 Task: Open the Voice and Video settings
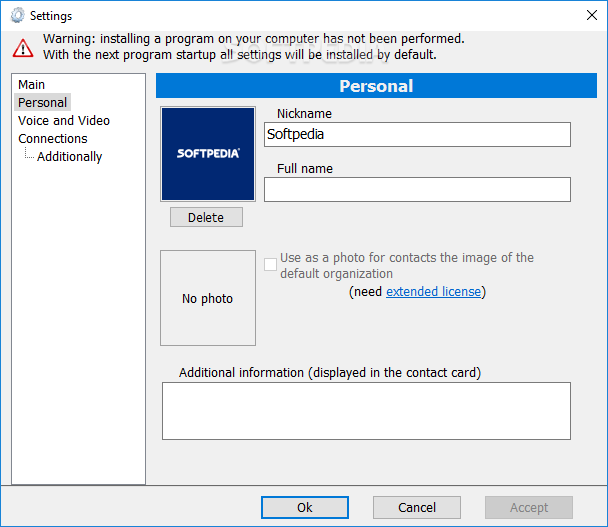coord(64,121)
